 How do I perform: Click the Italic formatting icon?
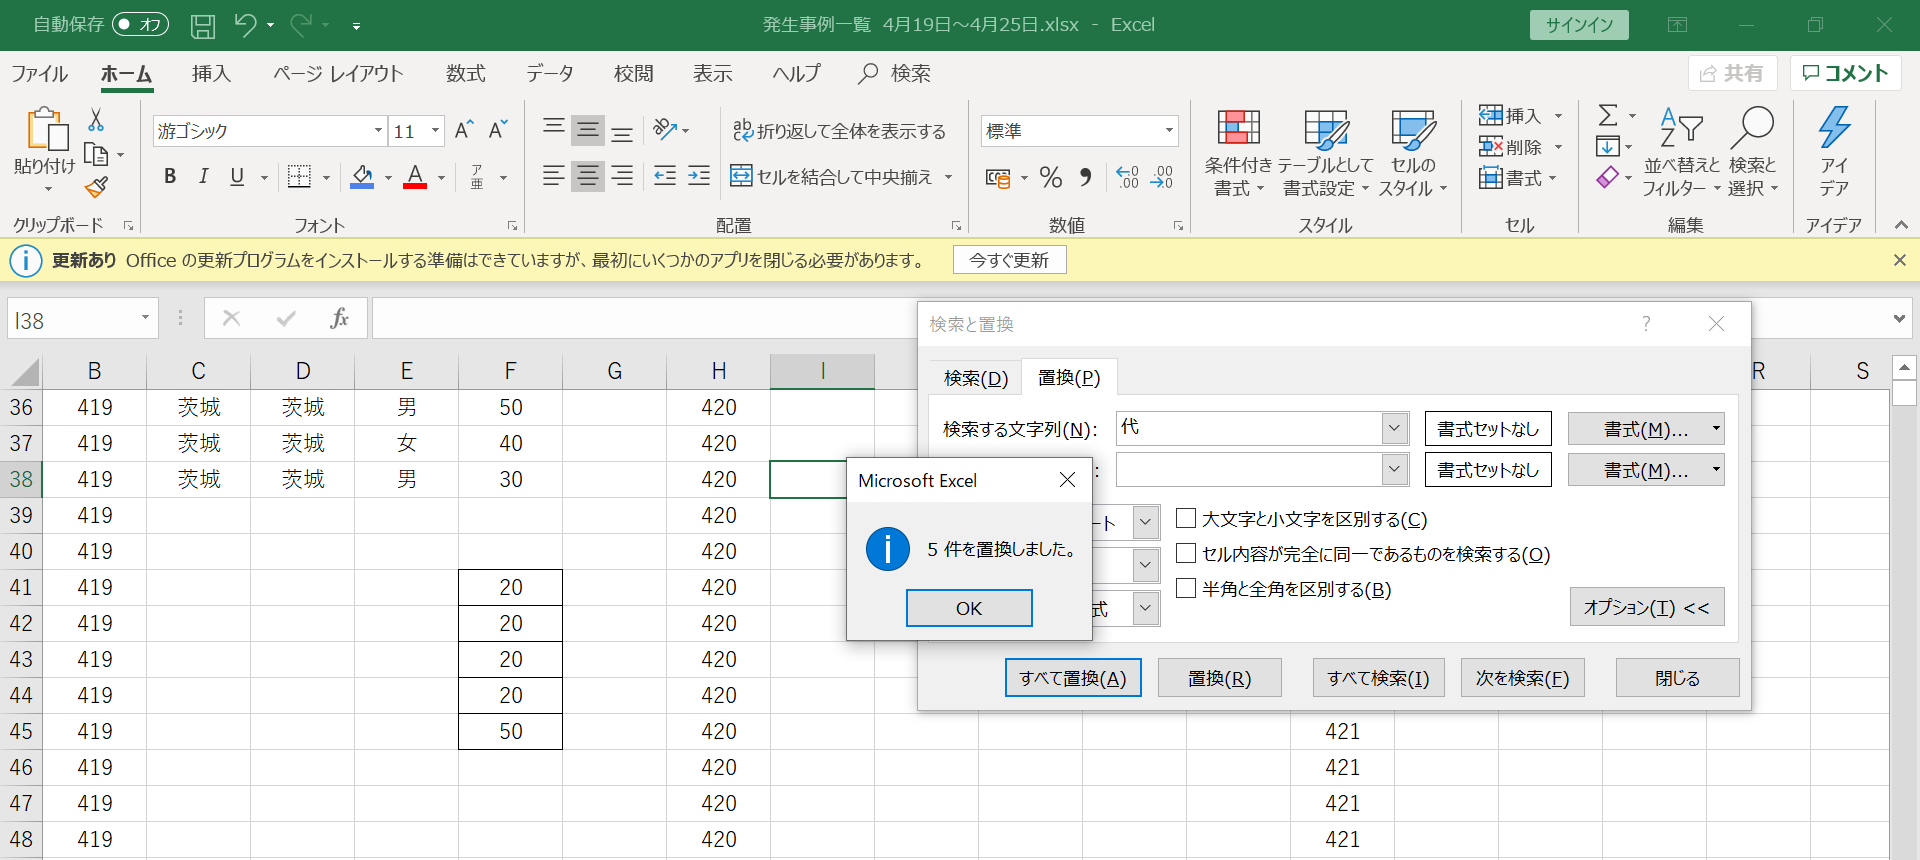click(203, 177)
